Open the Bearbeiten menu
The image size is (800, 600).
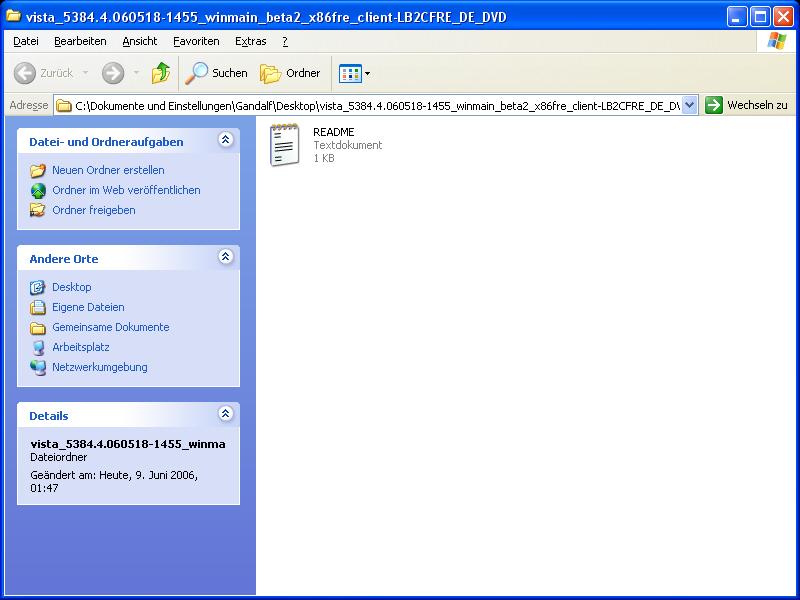coord(80,41)
